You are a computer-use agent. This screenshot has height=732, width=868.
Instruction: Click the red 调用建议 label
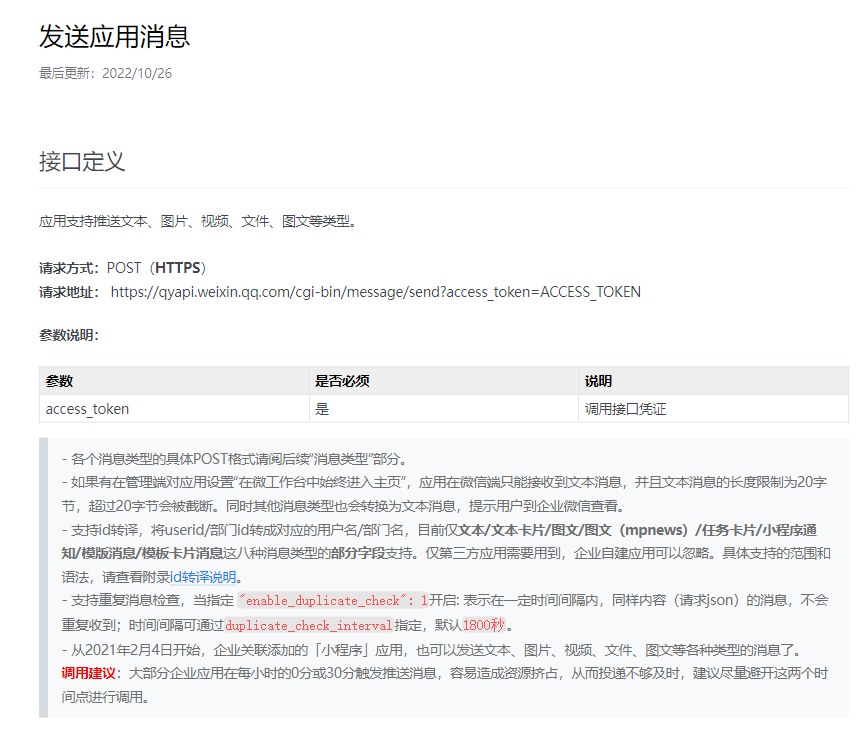[90, 673]
